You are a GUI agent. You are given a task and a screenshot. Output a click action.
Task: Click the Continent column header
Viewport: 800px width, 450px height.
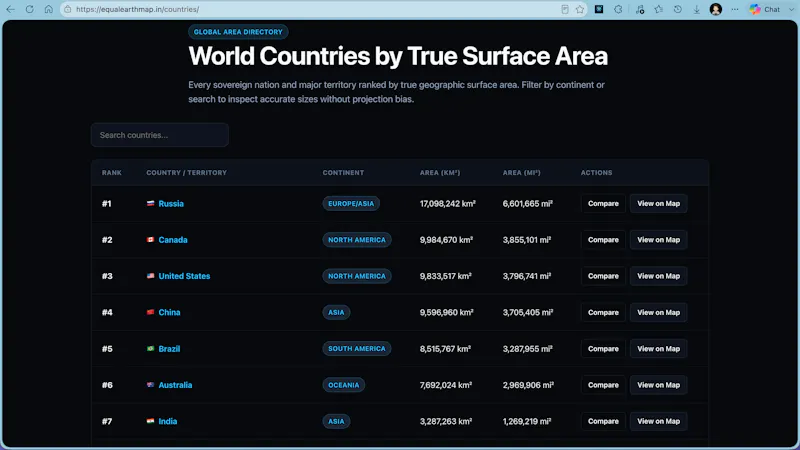pos(343,173)
